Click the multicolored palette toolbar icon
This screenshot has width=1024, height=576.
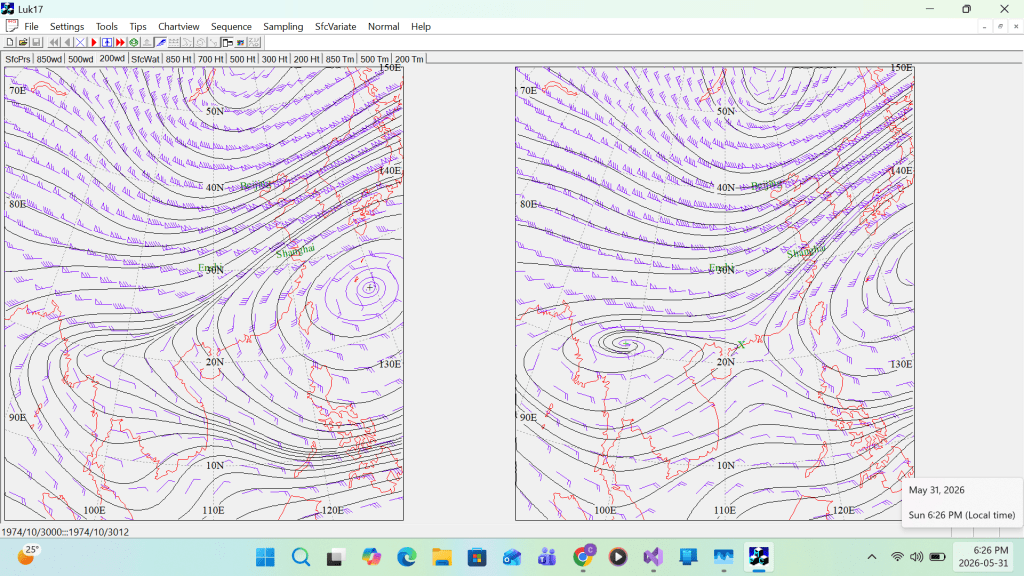click(240, 42)
